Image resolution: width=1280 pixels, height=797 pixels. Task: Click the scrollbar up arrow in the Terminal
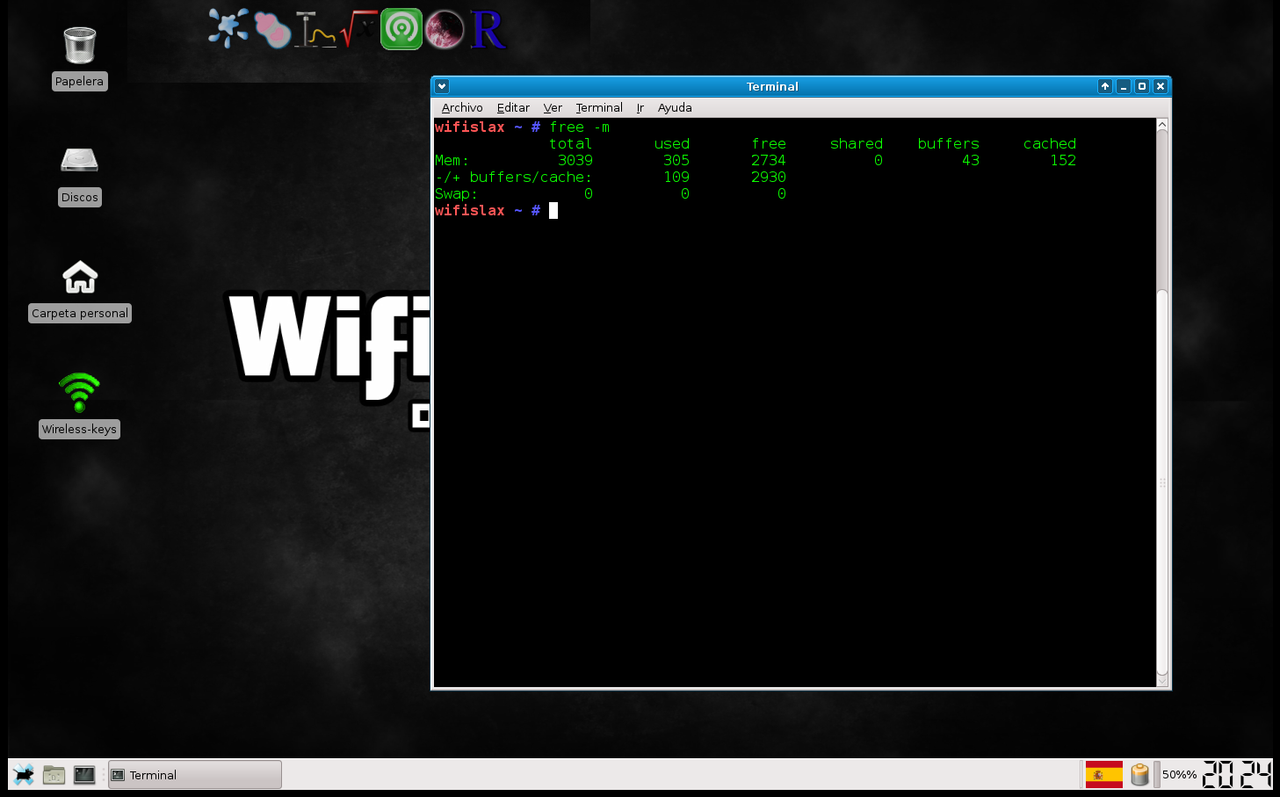[x=1161, y=125]
